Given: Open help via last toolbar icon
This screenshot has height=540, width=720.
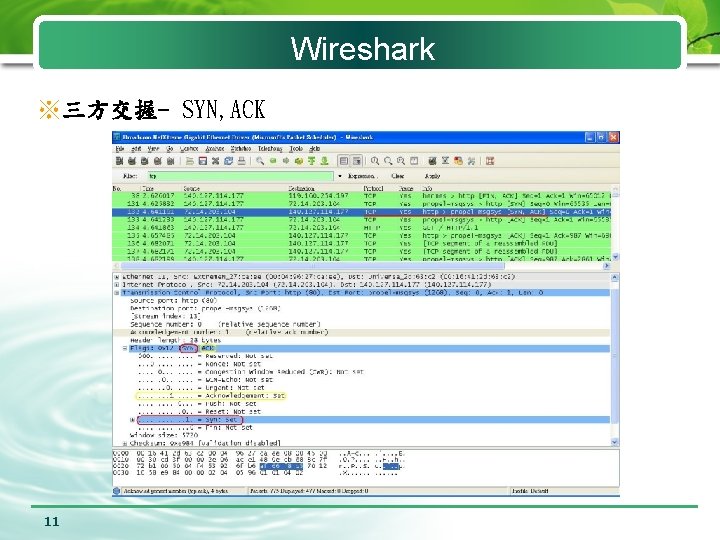Looking at the screenshot, I should [x=490, y=161].
